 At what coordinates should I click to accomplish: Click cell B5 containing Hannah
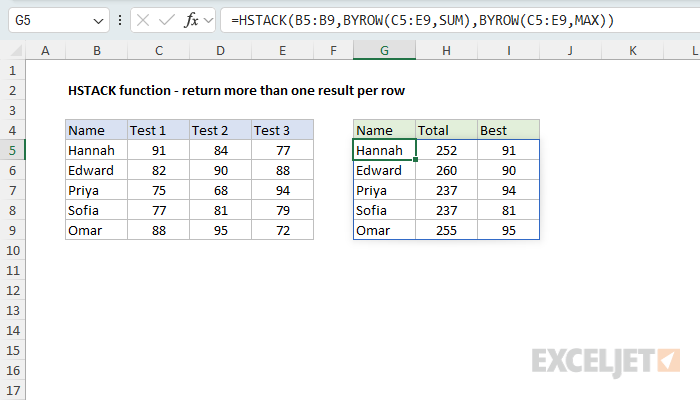[96, 150]
